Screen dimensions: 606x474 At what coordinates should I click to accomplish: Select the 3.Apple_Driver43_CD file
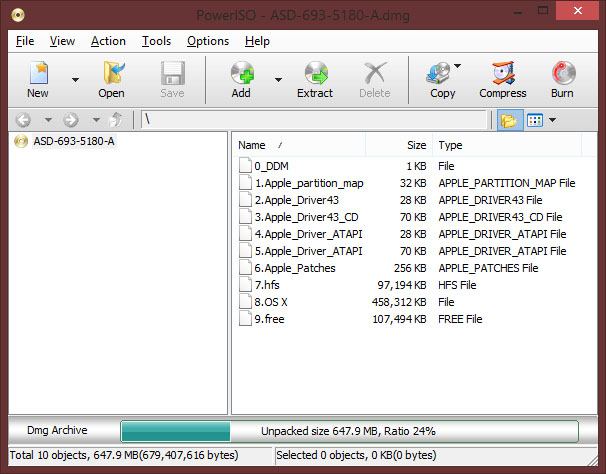[306, 217]
